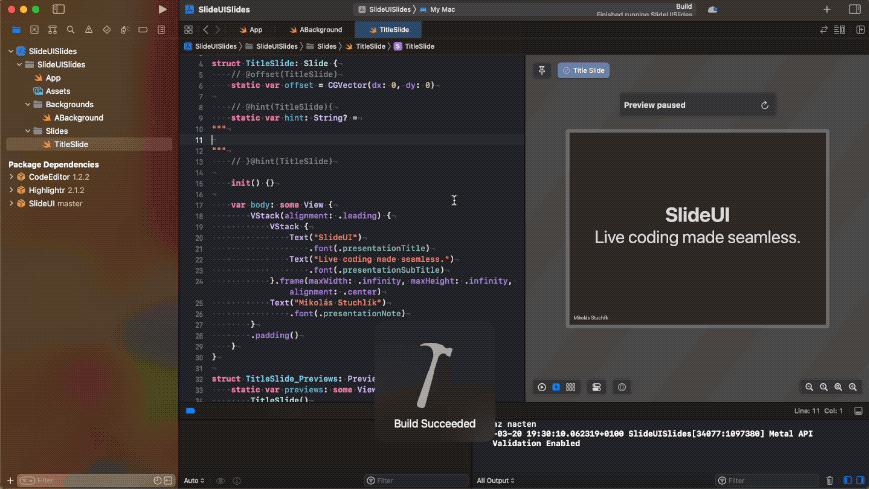Image resolution: width=869 pixels, height=489 pixels.
Task: Toggle the variables view pane
Action: click(848, 481)
